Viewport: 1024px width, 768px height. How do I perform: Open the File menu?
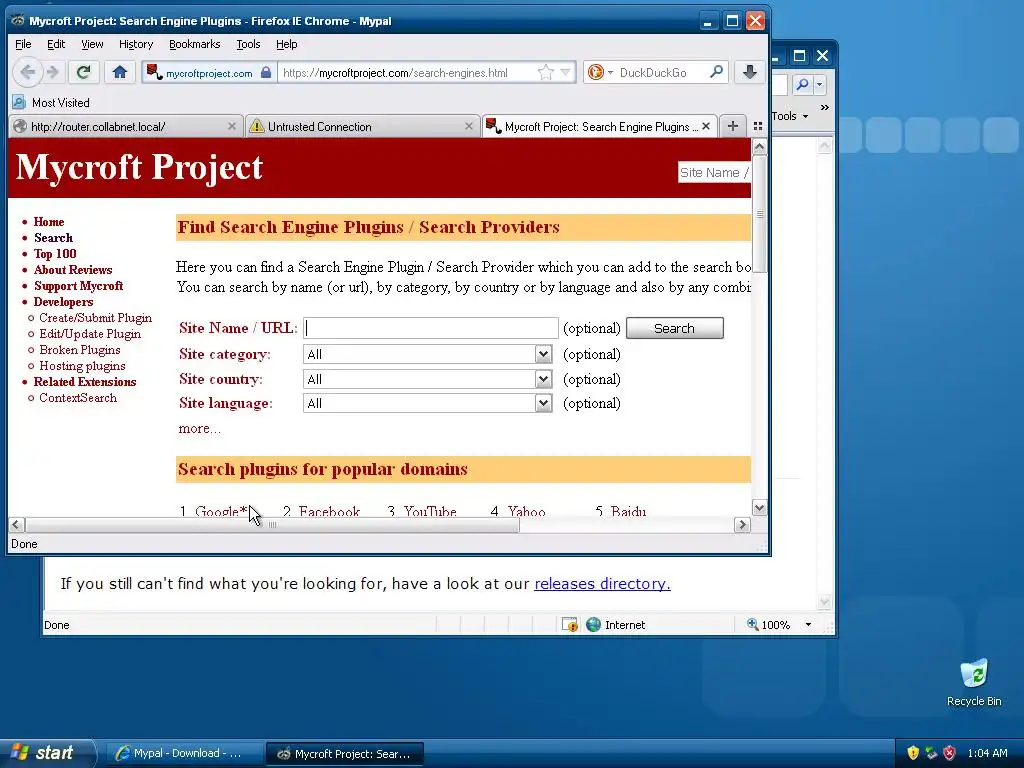point(23,44)
